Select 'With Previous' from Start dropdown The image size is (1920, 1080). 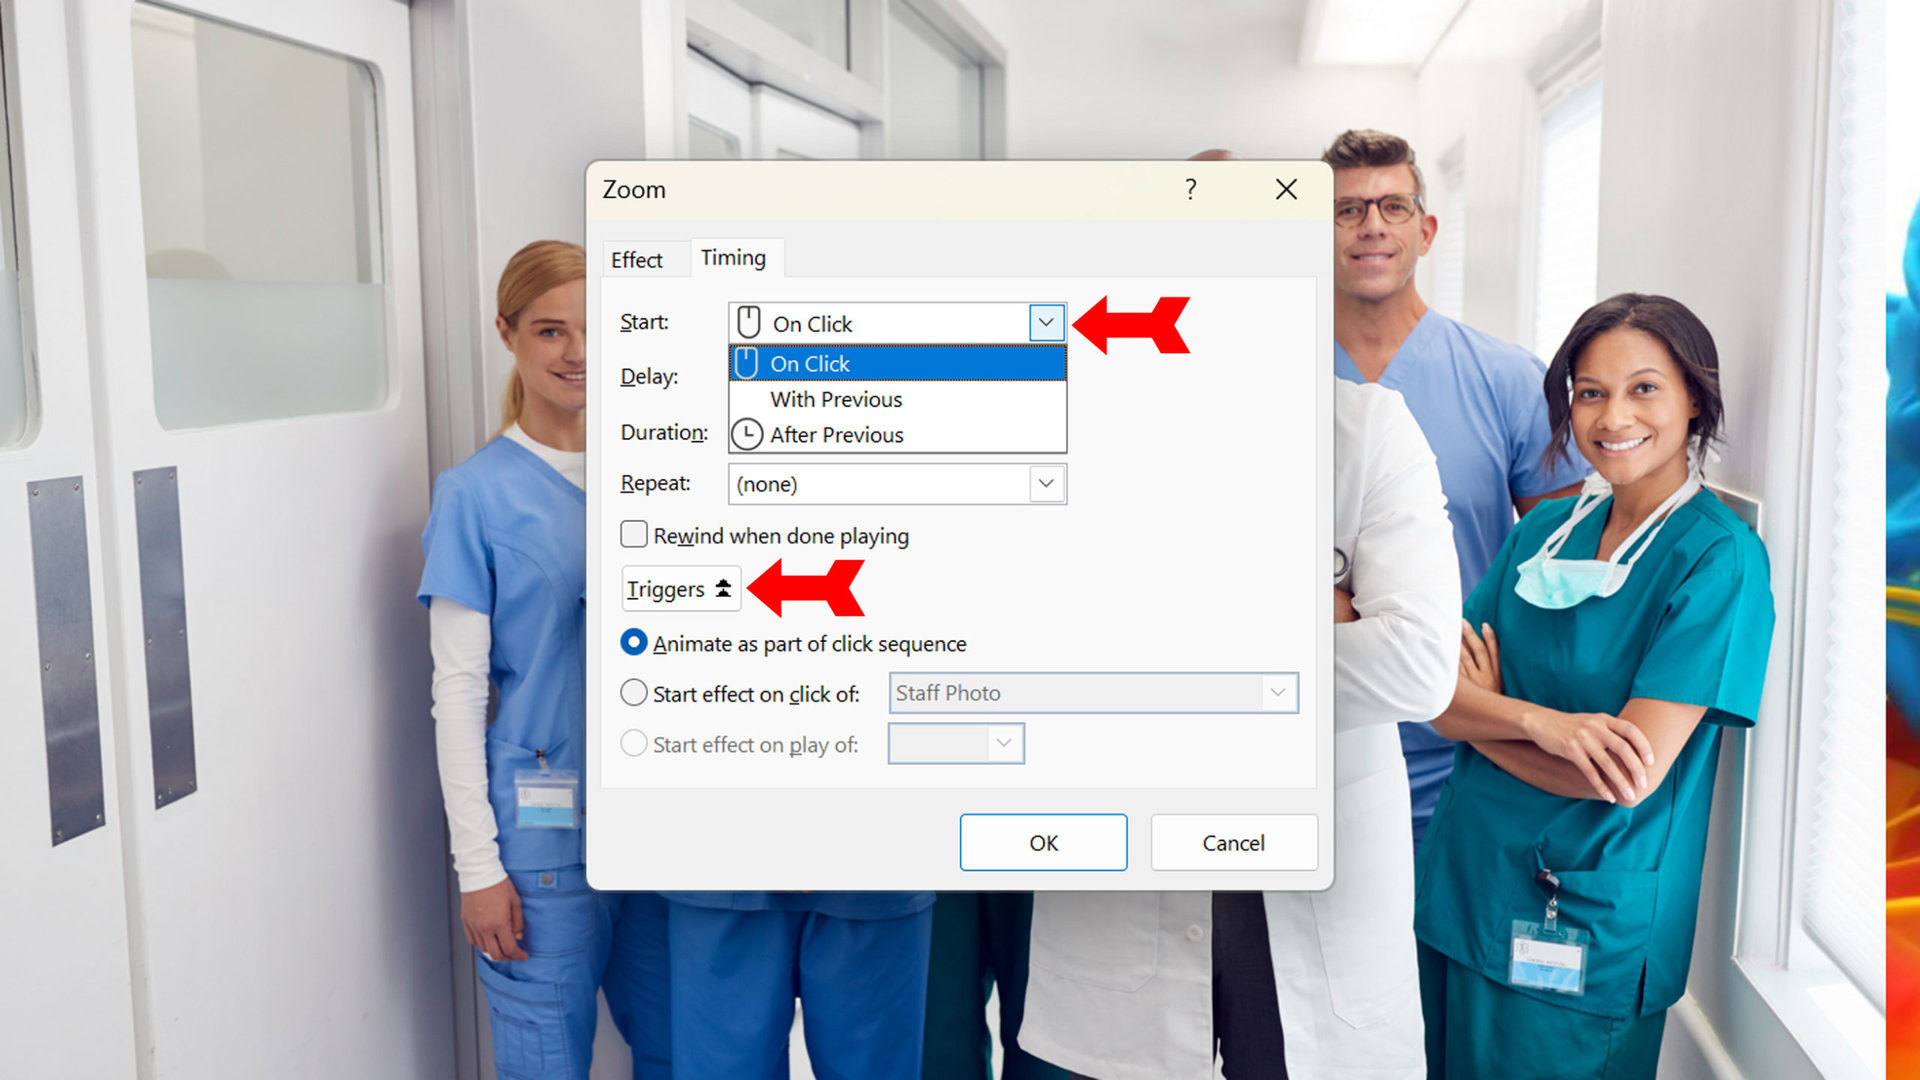point(835,398)
